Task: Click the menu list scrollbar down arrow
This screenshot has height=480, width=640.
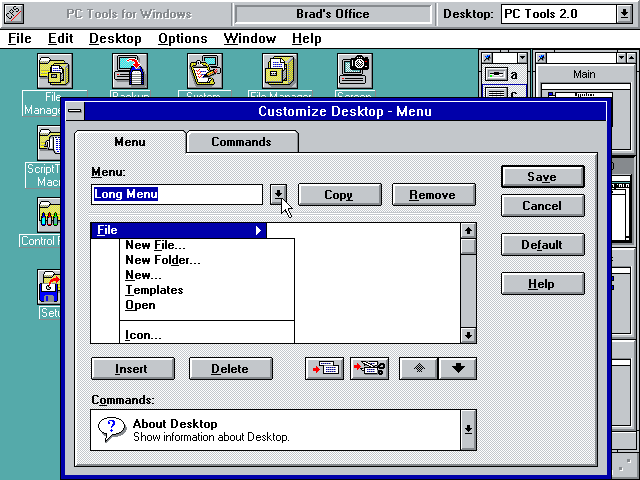Action: 469,336
